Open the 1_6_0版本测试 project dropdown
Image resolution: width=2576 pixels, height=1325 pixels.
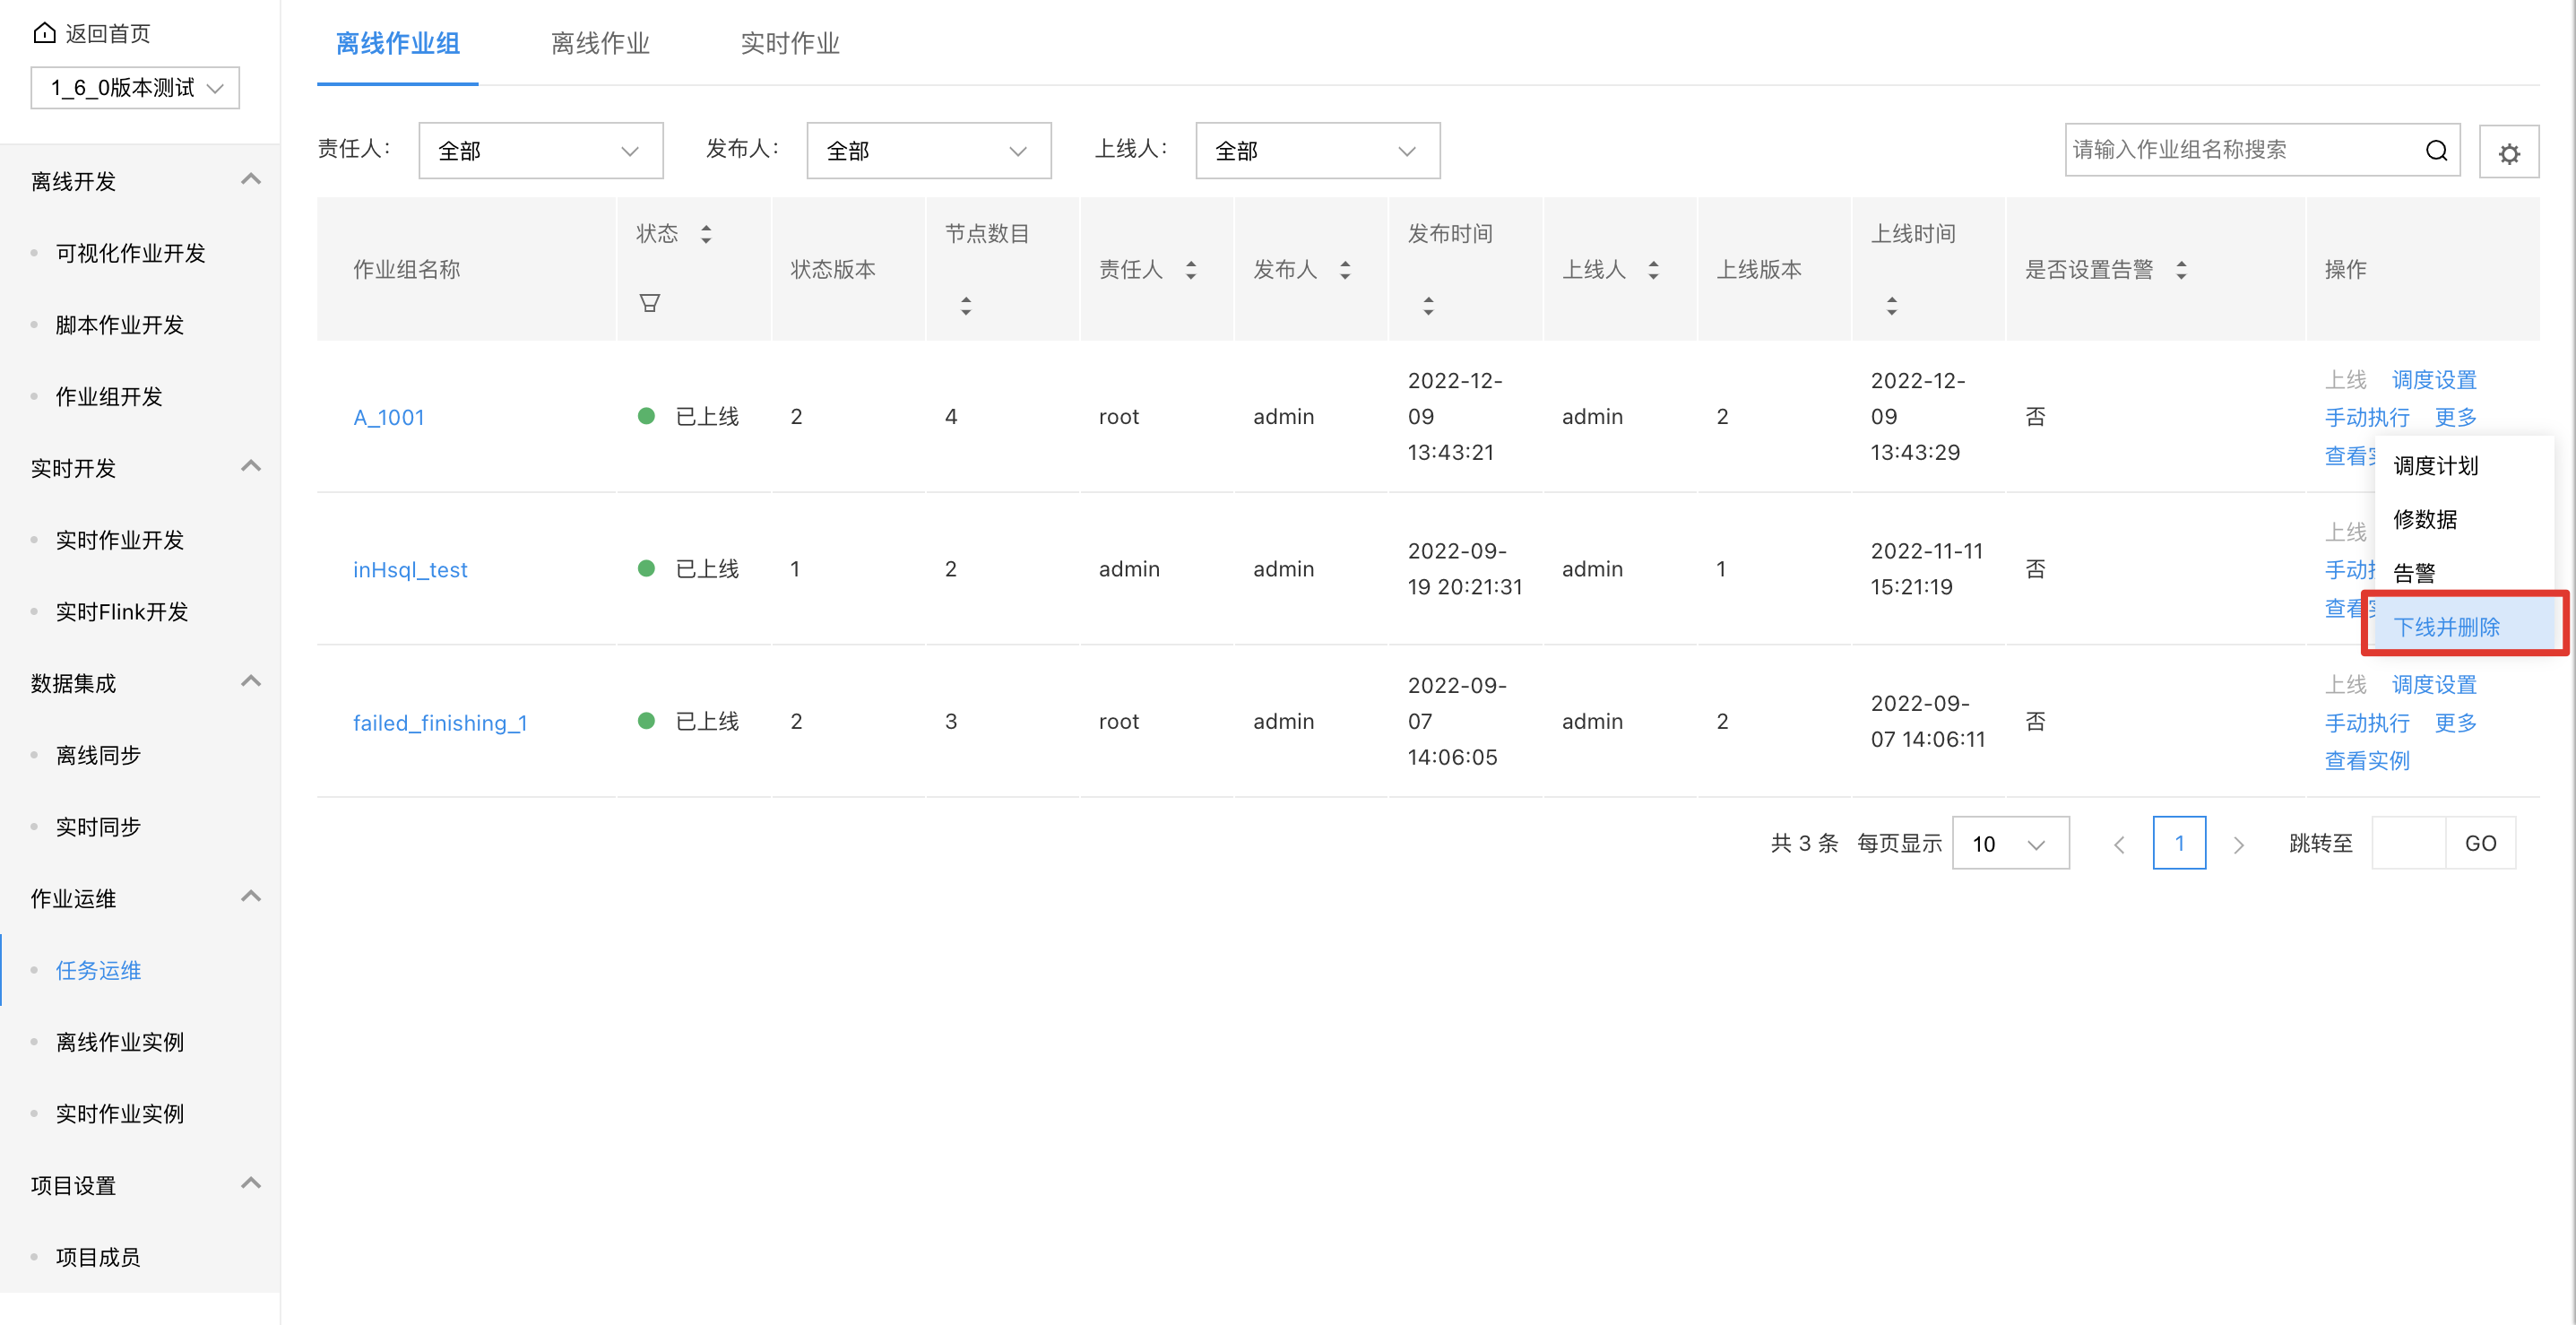(x=135, y=88)
